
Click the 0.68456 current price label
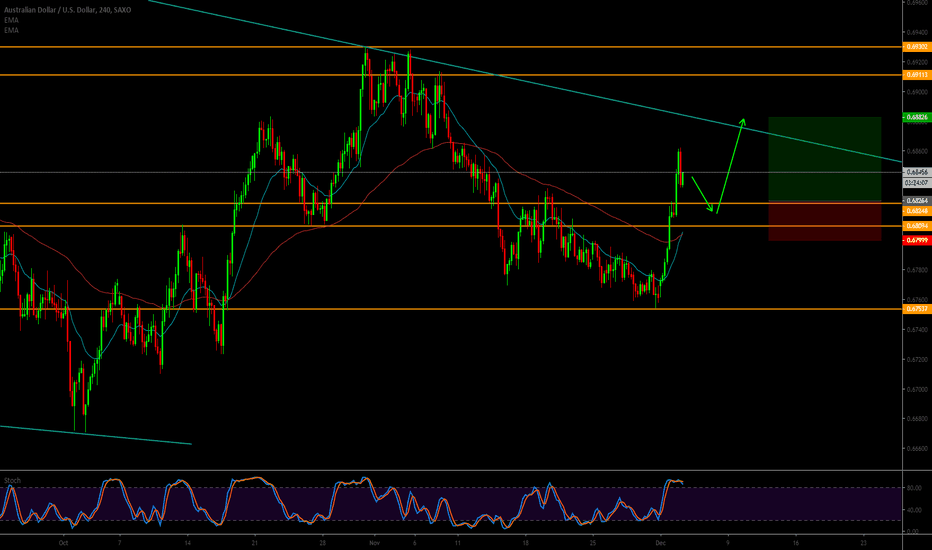pos(917,172)
